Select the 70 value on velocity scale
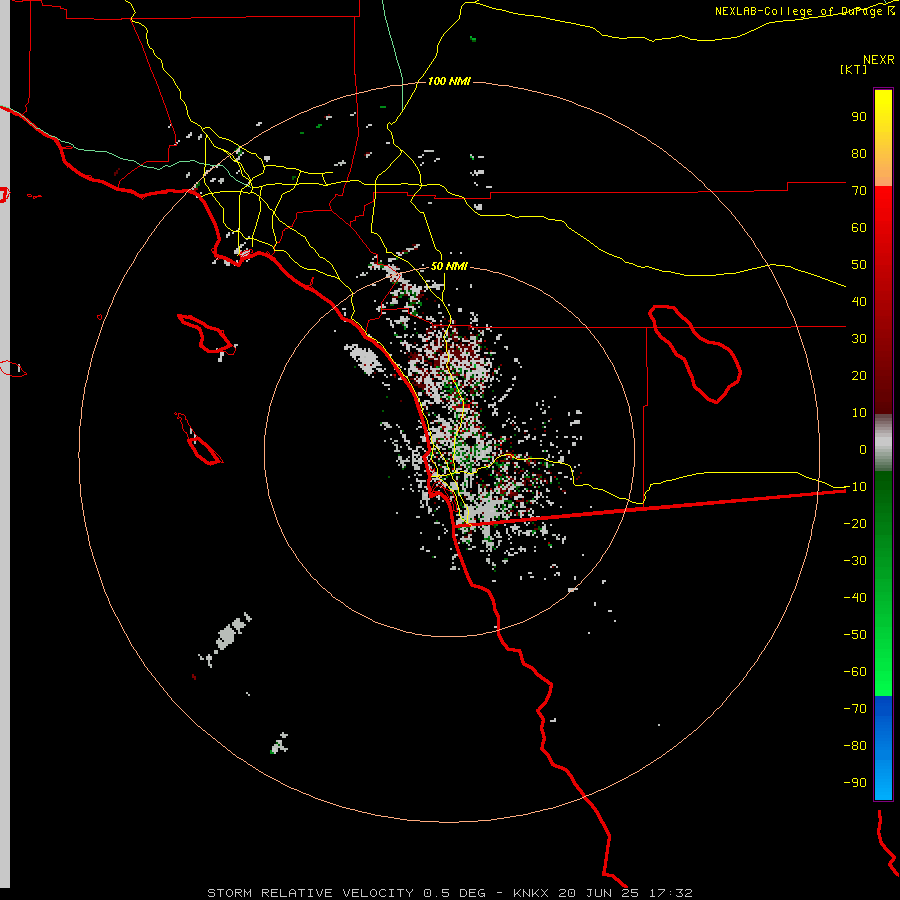The image size is (900, 900). [859, 191]
